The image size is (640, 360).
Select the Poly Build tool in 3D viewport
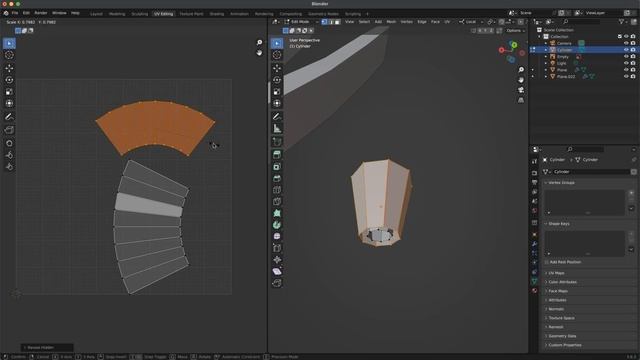pyautogui.click(x=277, y=213)
